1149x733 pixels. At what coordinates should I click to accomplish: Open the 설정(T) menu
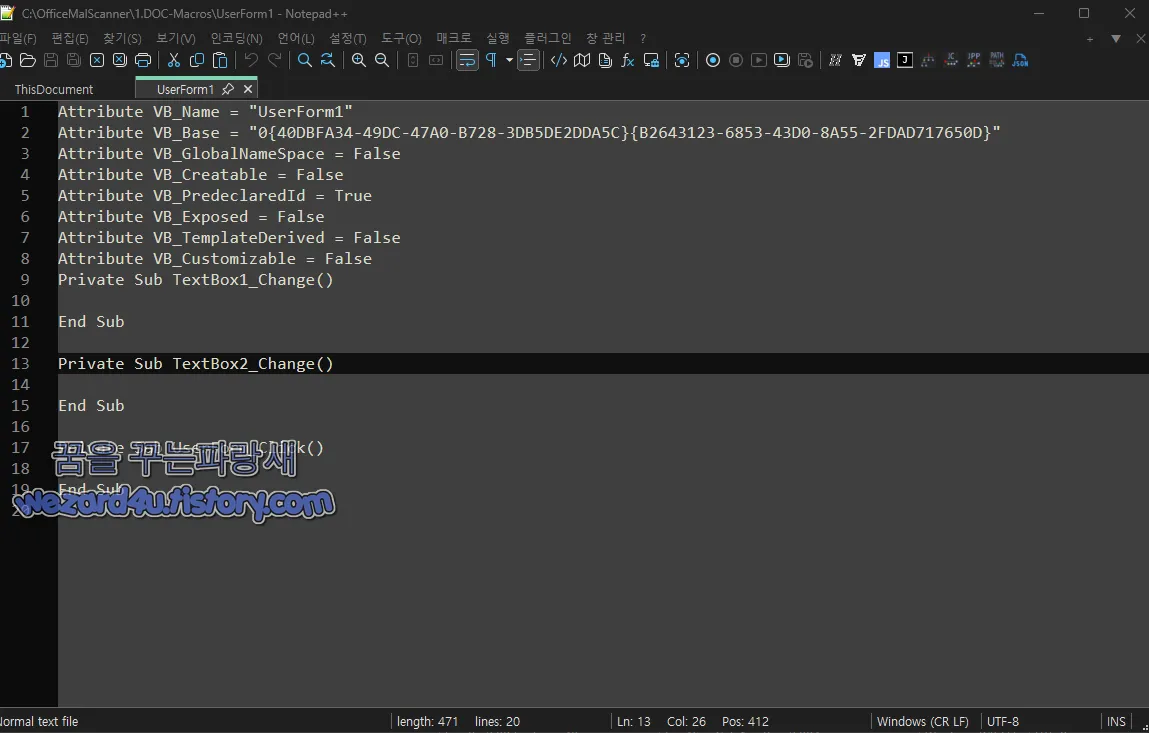click(x=347, y=38)
